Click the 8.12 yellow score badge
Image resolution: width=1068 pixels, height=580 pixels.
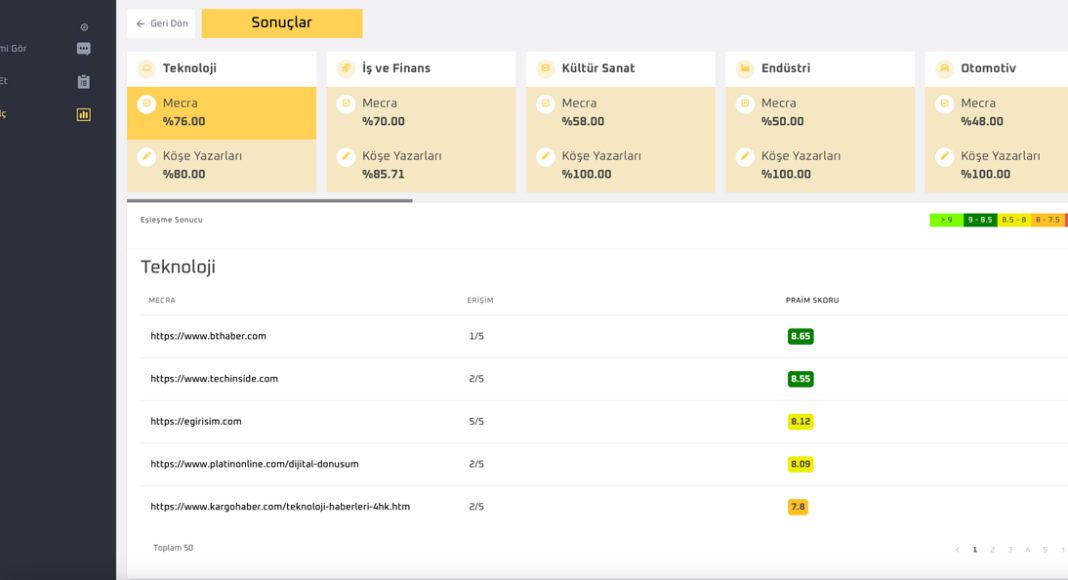click(800, 421)
